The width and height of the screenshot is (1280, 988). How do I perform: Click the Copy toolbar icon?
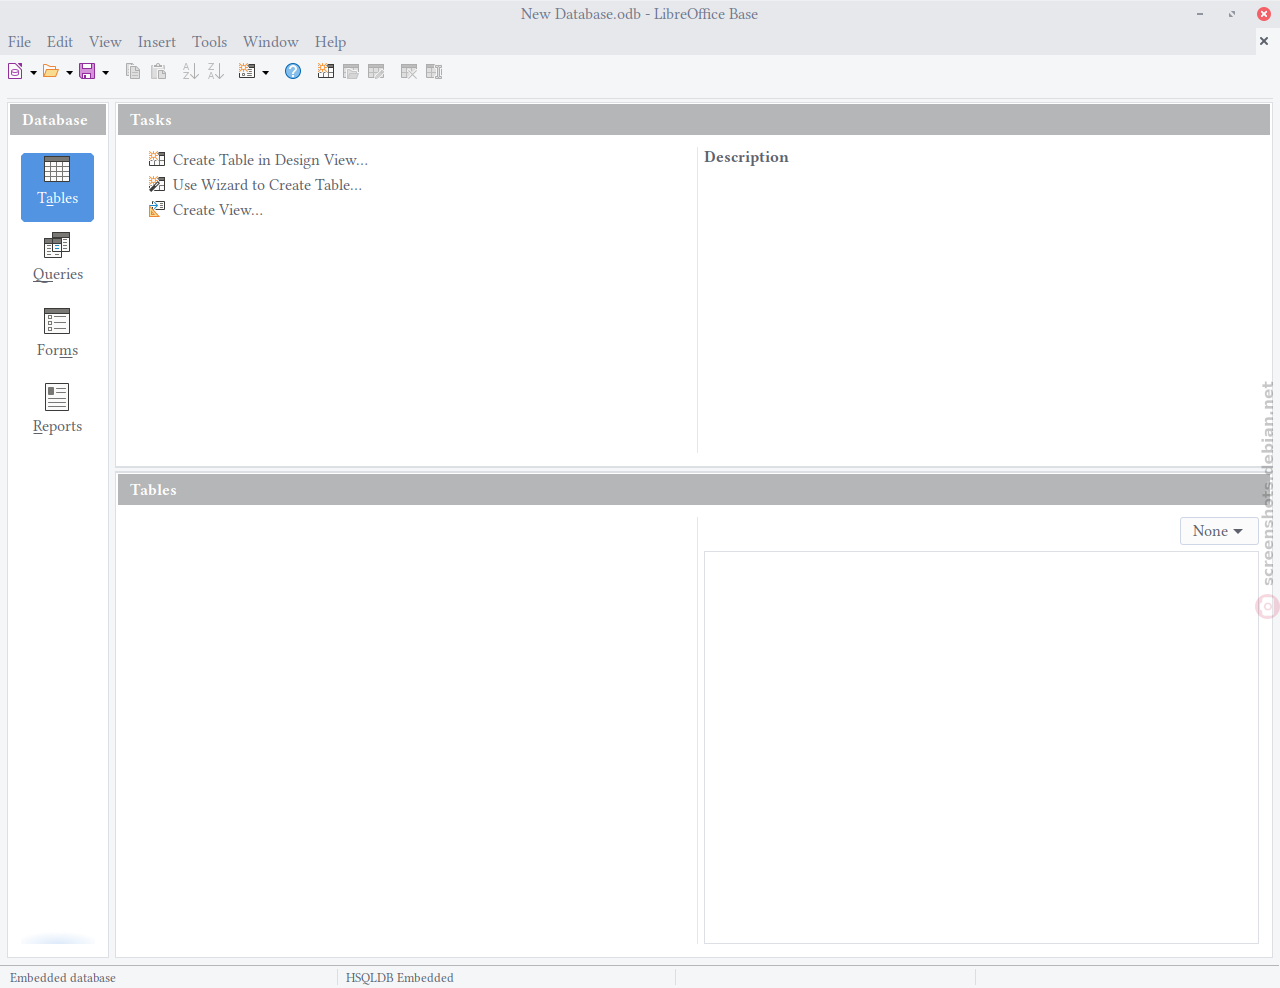pos(133,71)
